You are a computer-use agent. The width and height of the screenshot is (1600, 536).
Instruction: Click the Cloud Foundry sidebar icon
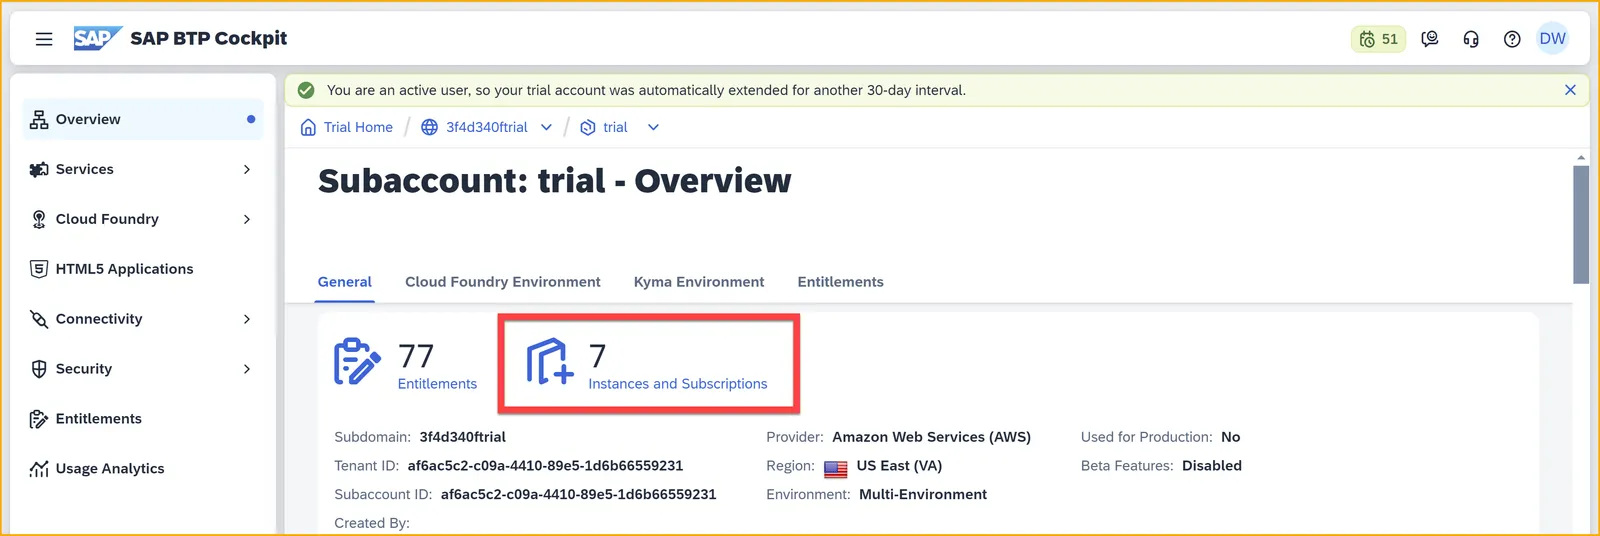point(39,219)
